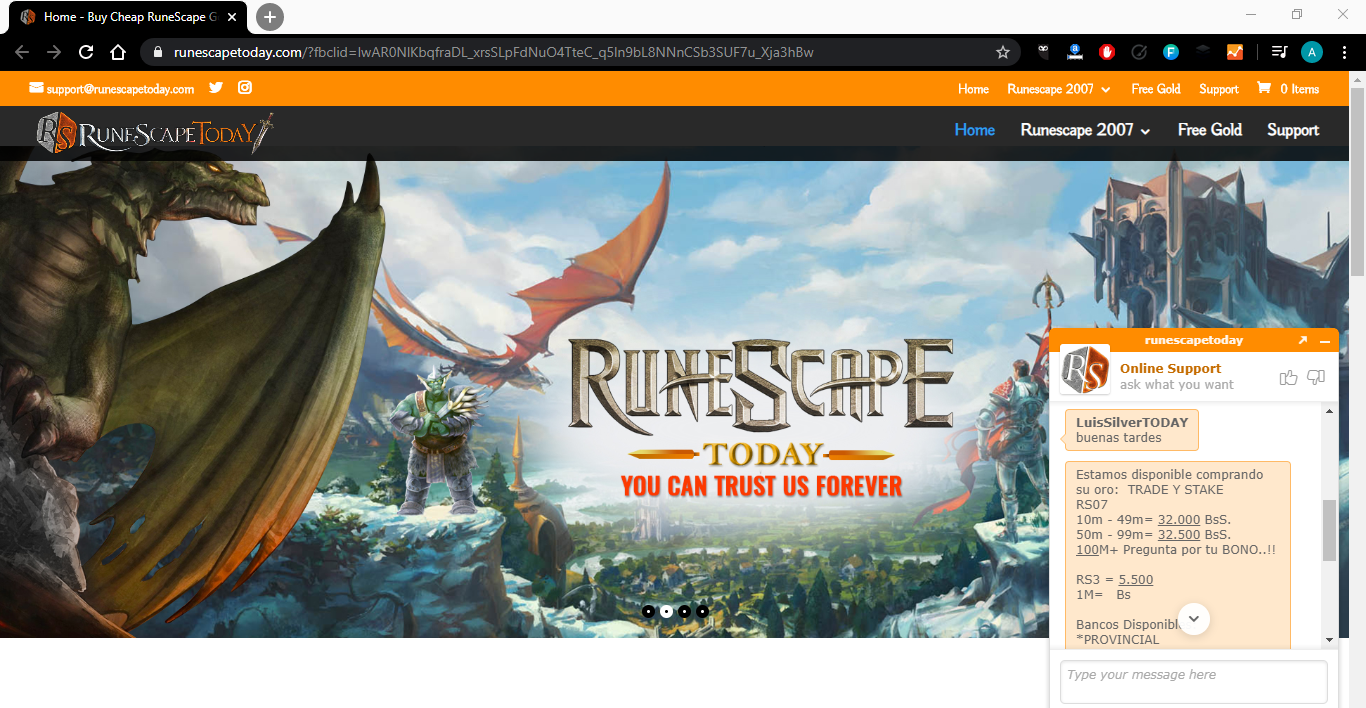
Task: View site security padlock info
Action: coord(157,52)
